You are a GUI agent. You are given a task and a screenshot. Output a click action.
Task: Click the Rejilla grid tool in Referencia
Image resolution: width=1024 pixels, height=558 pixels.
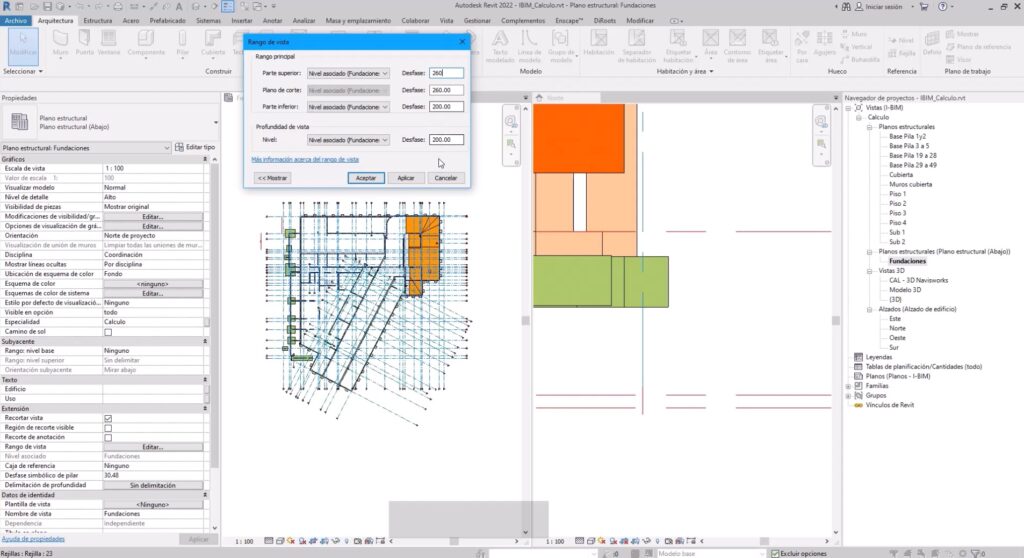point(901,53)
